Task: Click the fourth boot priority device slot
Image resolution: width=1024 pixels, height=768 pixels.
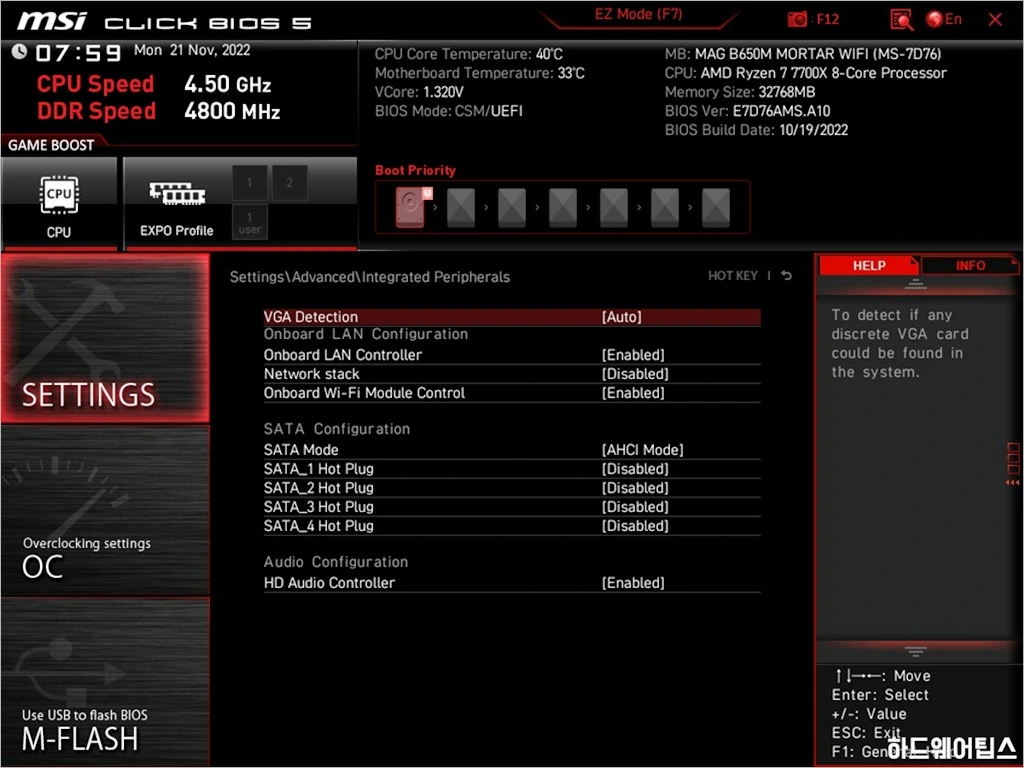Action: (563, 207)
